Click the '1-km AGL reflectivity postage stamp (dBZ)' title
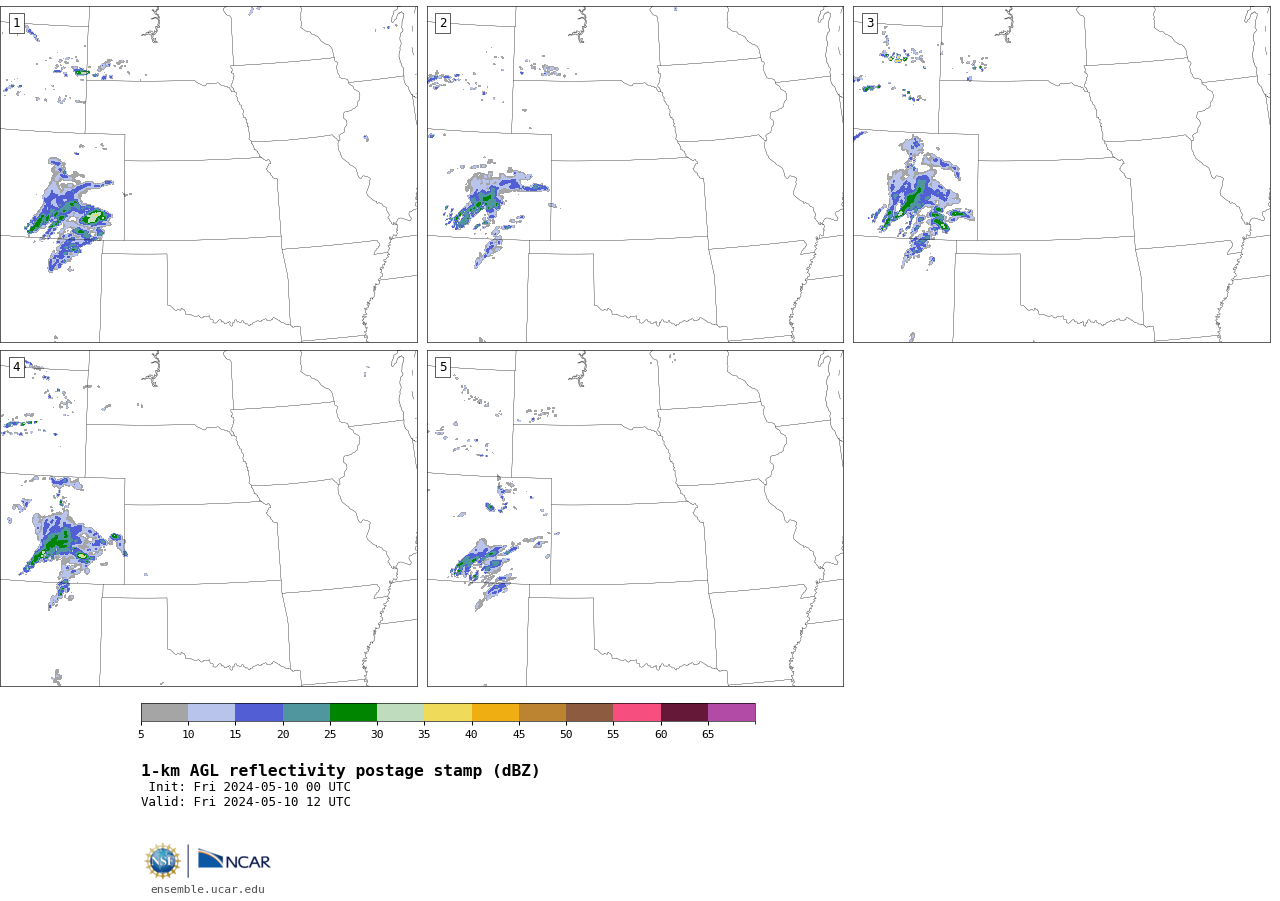Screen dimensions: 1280x901 point(340,771)
